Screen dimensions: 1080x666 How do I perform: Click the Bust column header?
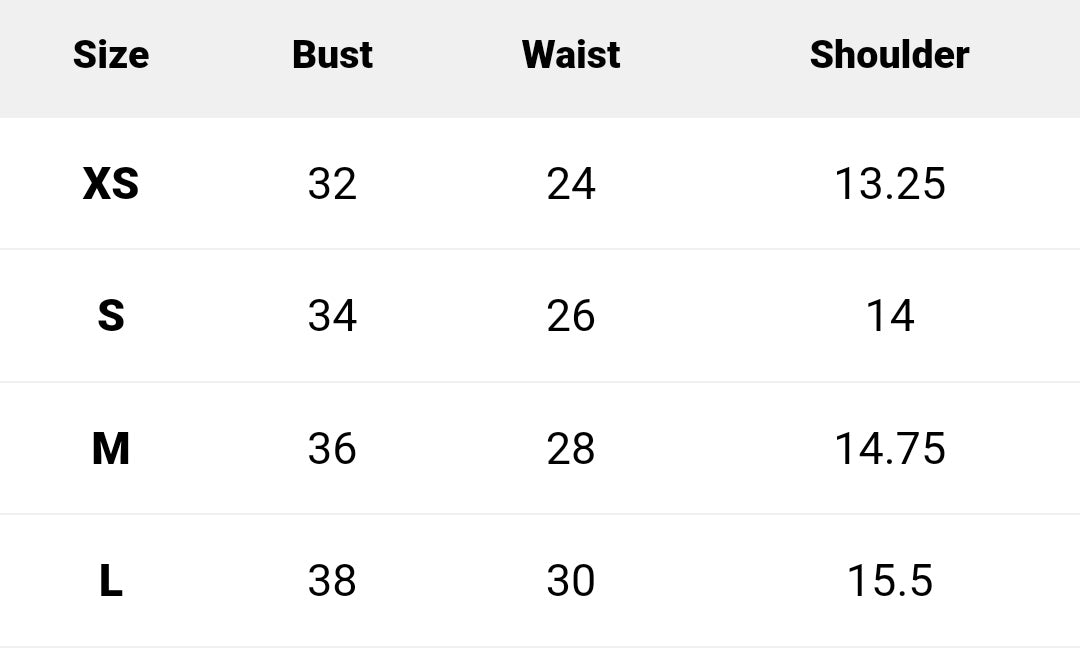click(x=332, y=55)
